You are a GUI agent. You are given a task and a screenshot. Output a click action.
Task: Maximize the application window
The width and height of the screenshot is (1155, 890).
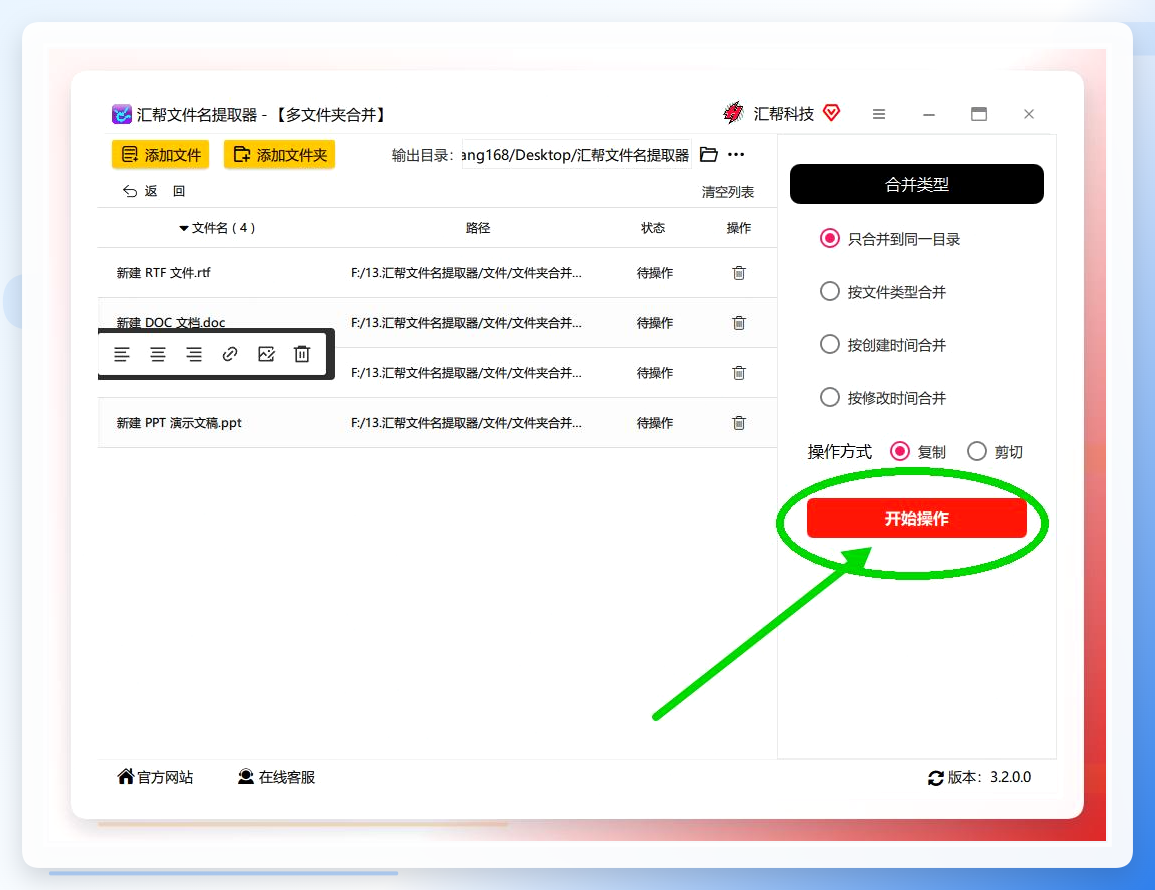[x=979, y=114]
